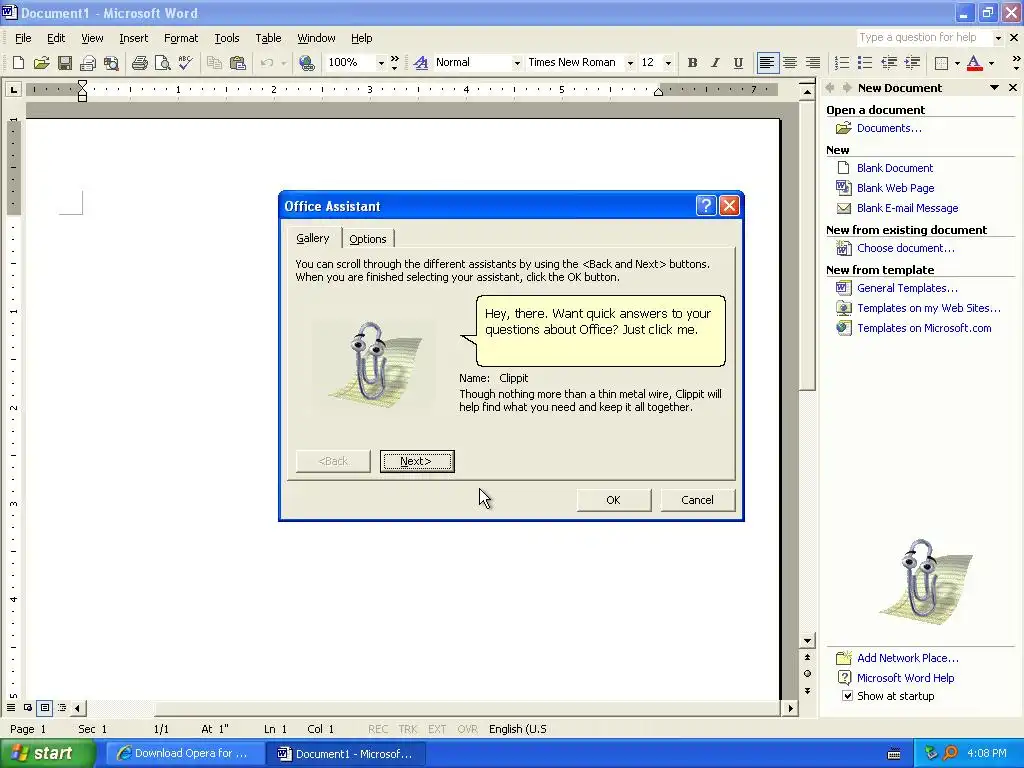Open Print Preview from the toolbar

[x=162, y=63]
